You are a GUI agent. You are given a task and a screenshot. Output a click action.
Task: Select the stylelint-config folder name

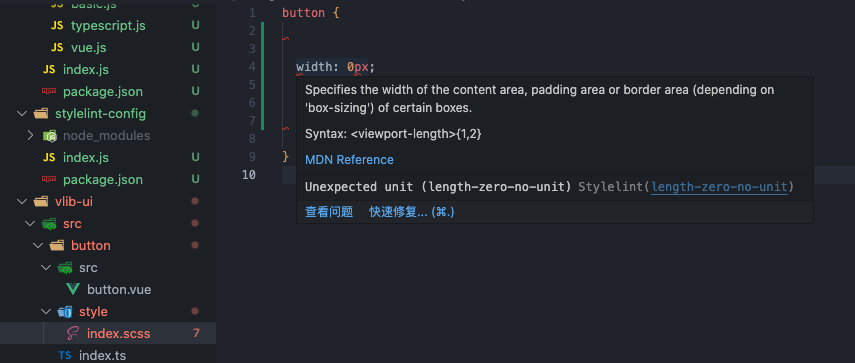[x=100, y=113]
